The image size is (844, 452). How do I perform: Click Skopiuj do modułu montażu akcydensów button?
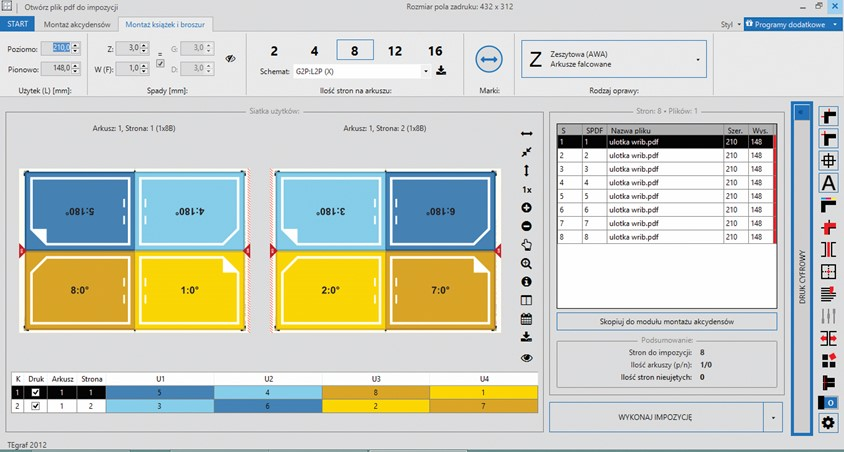pos(666,321)
